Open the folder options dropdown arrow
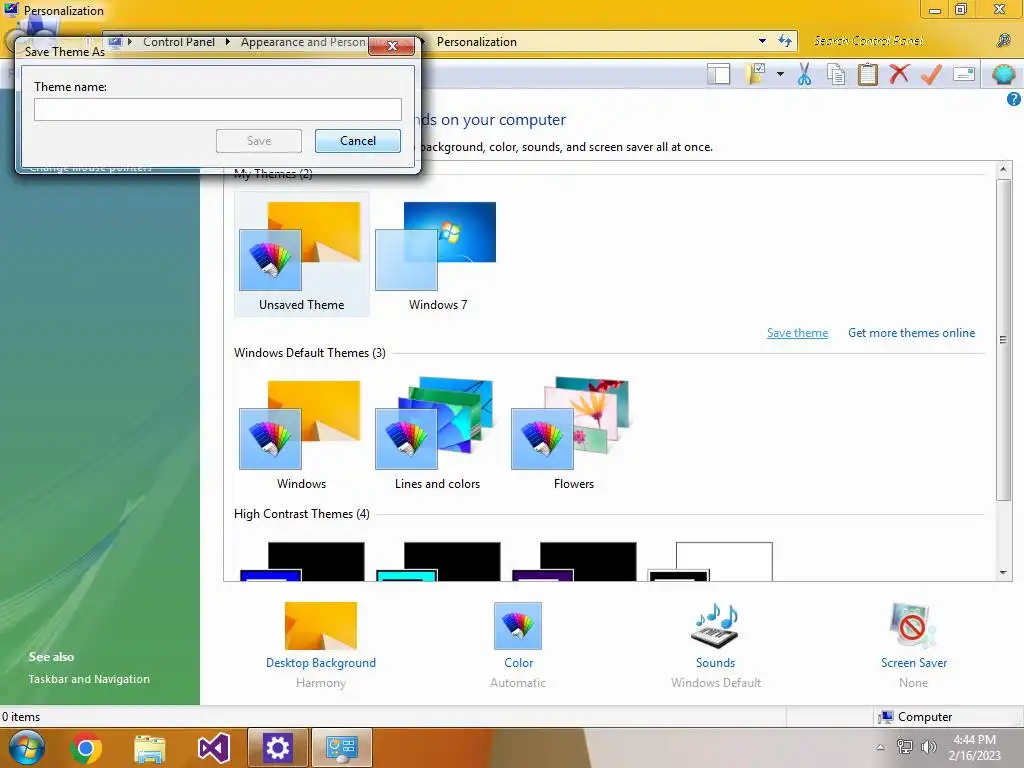The height and width of the screenshot is (768, 1024). tap(780, 74)
